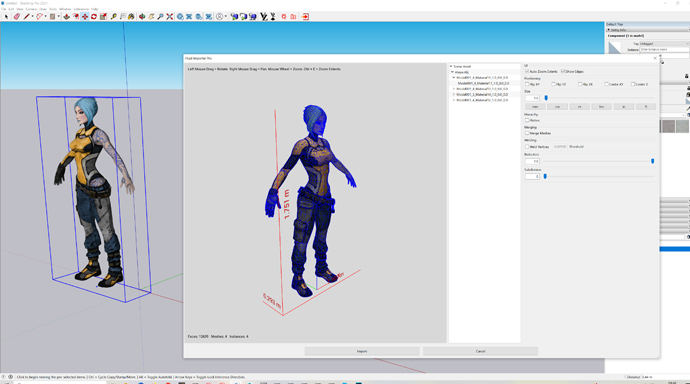Viewport: 690px width, 384px height.
Task: Click the Import button
Action: (362, 351)
